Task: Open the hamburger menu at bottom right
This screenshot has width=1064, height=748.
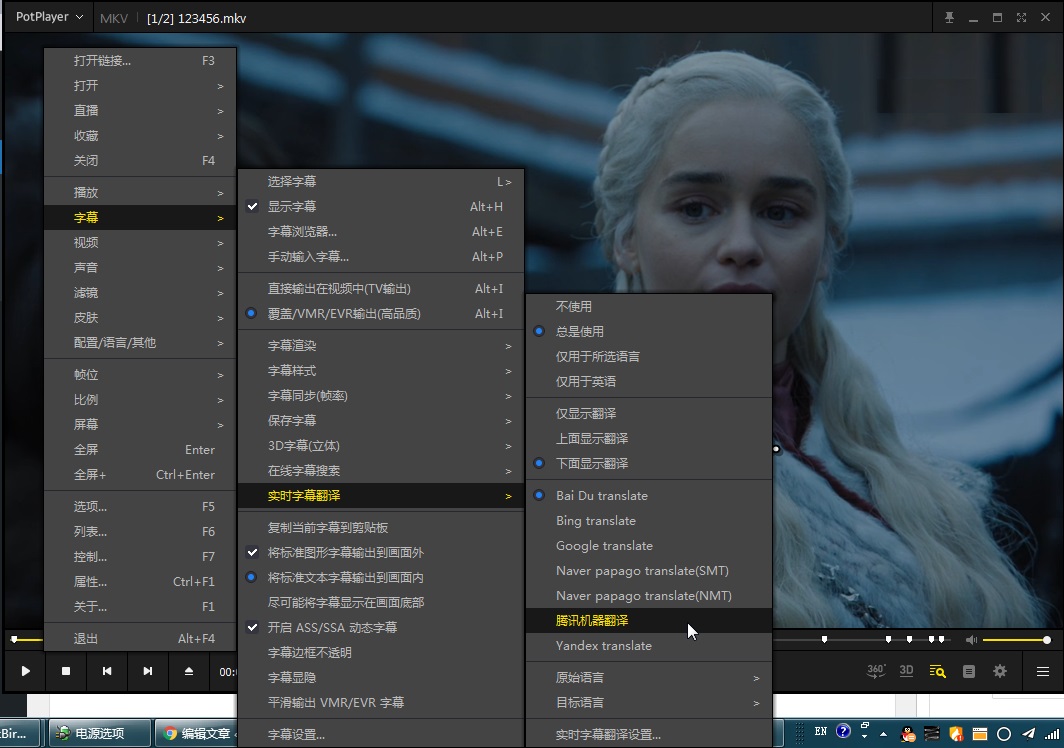Action: point(1042,671)
